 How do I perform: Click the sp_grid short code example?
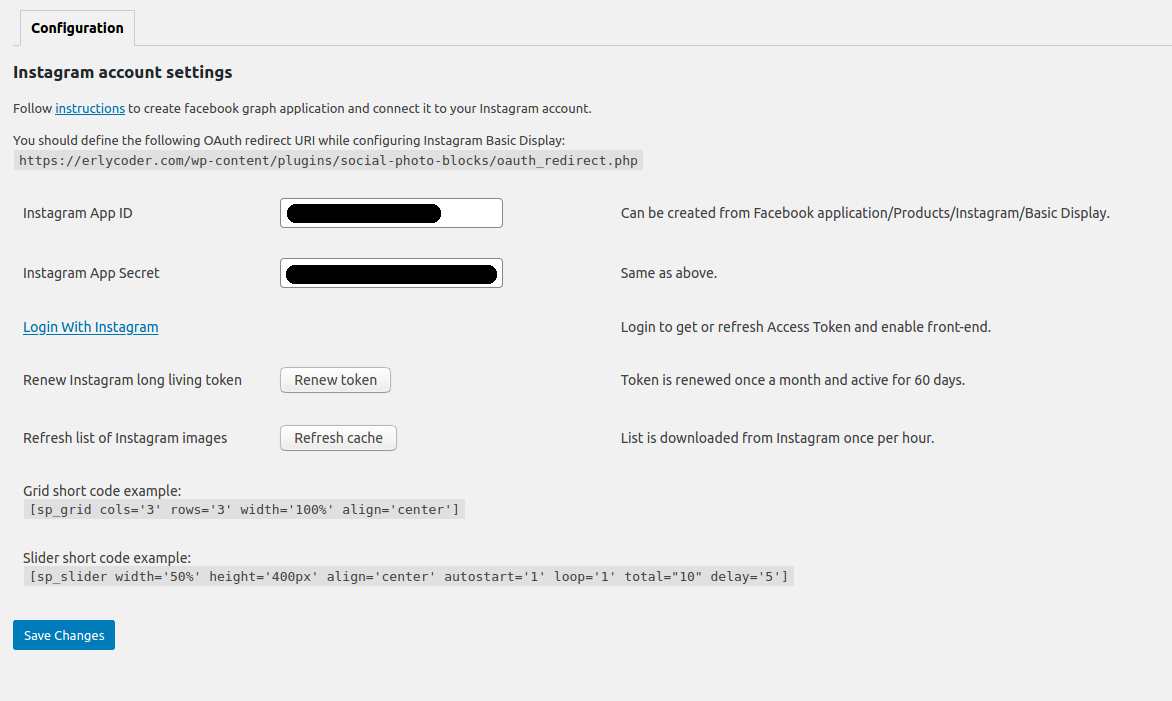pyautogui.click(x=244, y=510)
